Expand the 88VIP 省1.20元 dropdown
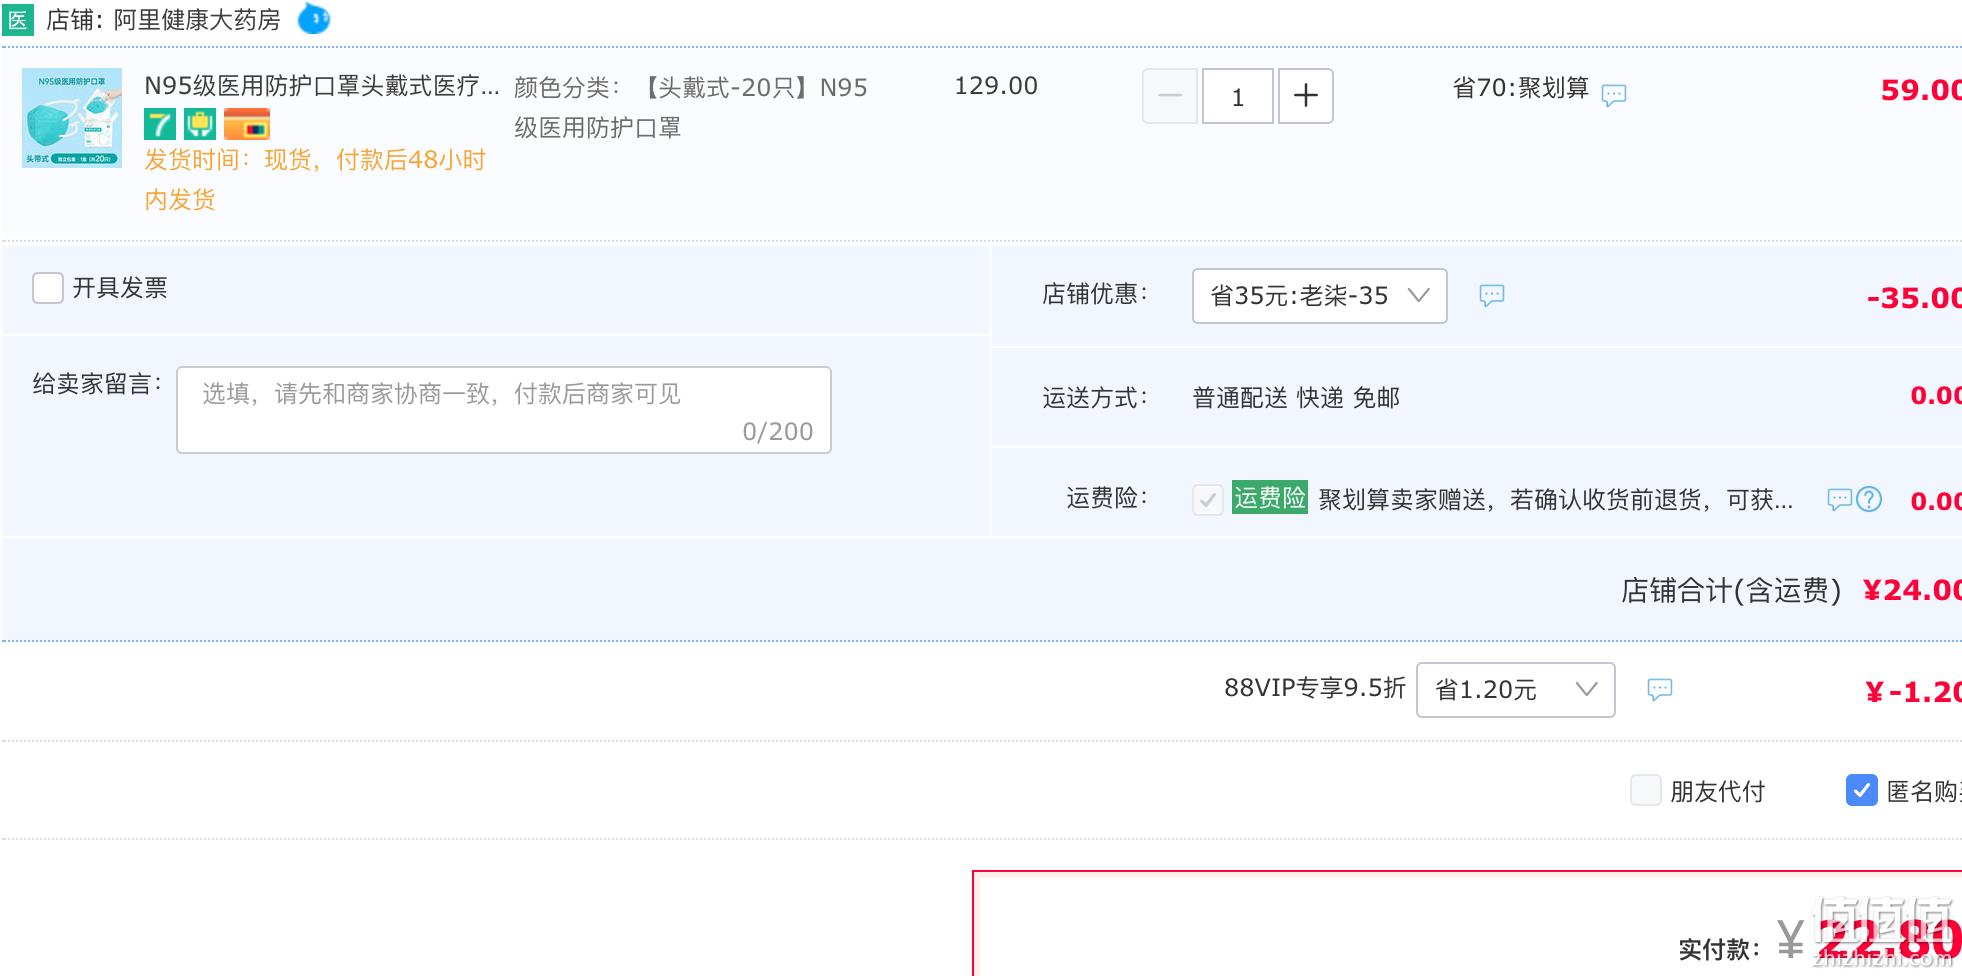The image size is (1962, 976). coord(1516,690)
